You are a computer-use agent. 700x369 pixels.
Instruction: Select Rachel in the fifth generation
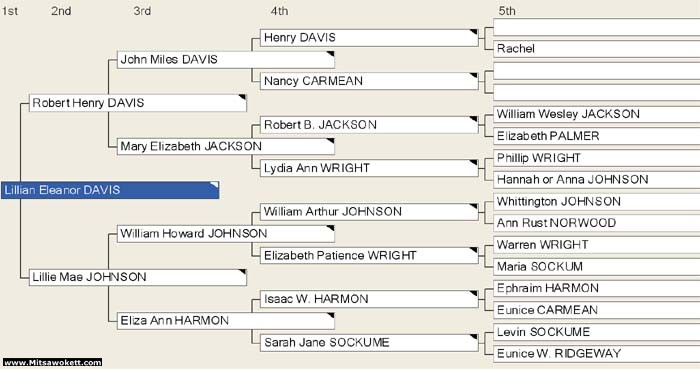[597, 49]
